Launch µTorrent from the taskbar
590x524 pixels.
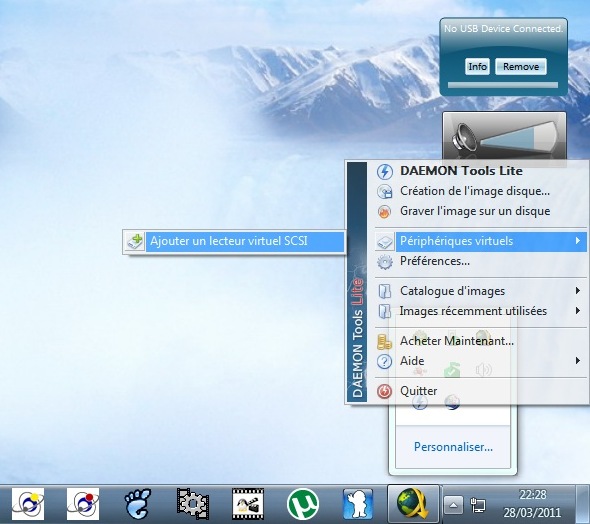tap(303, 504)
